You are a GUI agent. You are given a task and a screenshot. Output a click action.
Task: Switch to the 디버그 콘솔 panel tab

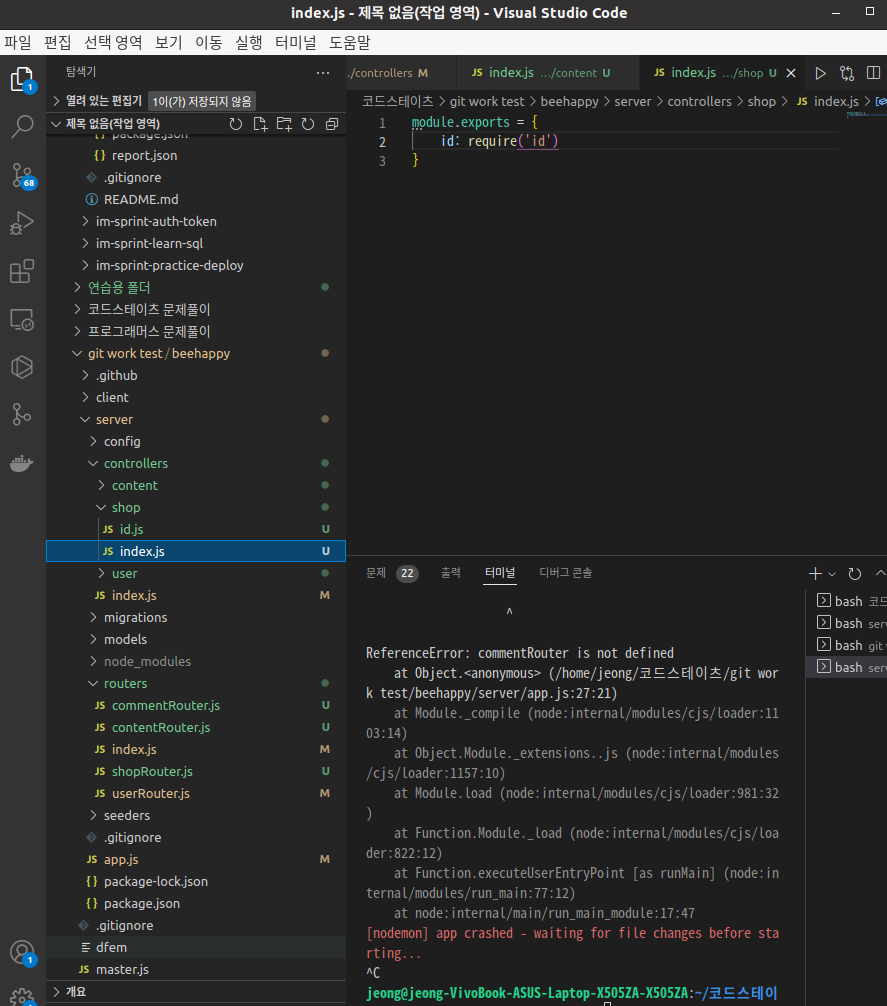566,572
